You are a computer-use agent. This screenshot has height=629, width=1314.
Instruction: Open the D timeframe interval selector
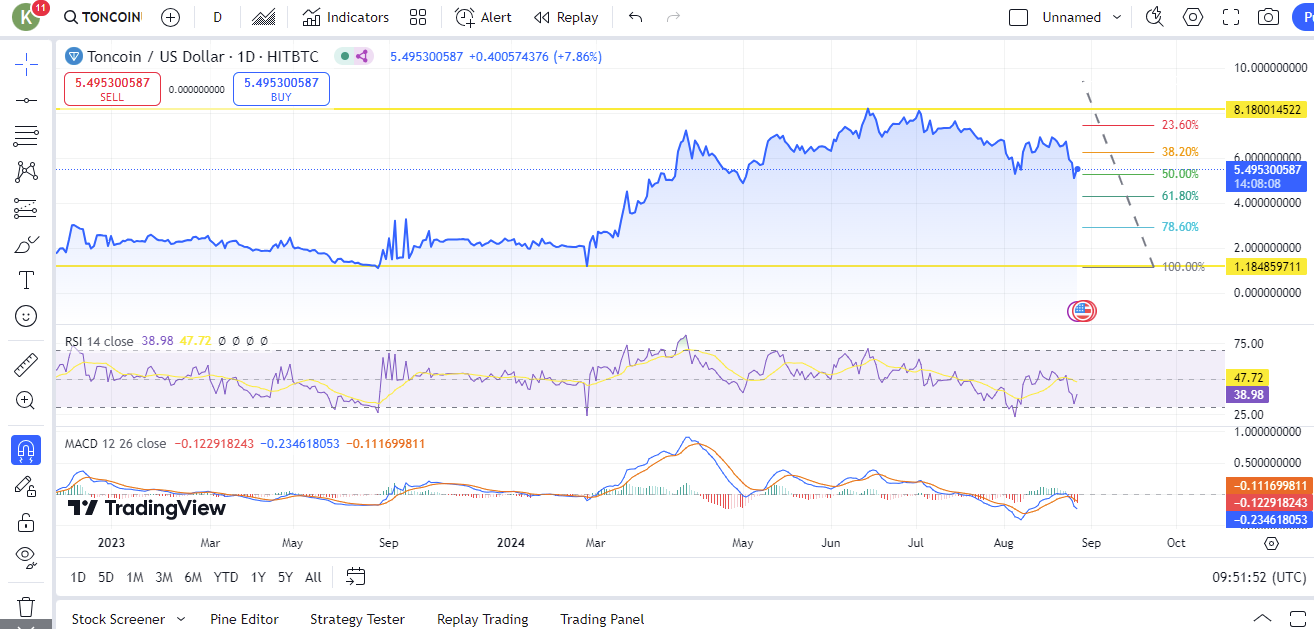click(217, 17)
